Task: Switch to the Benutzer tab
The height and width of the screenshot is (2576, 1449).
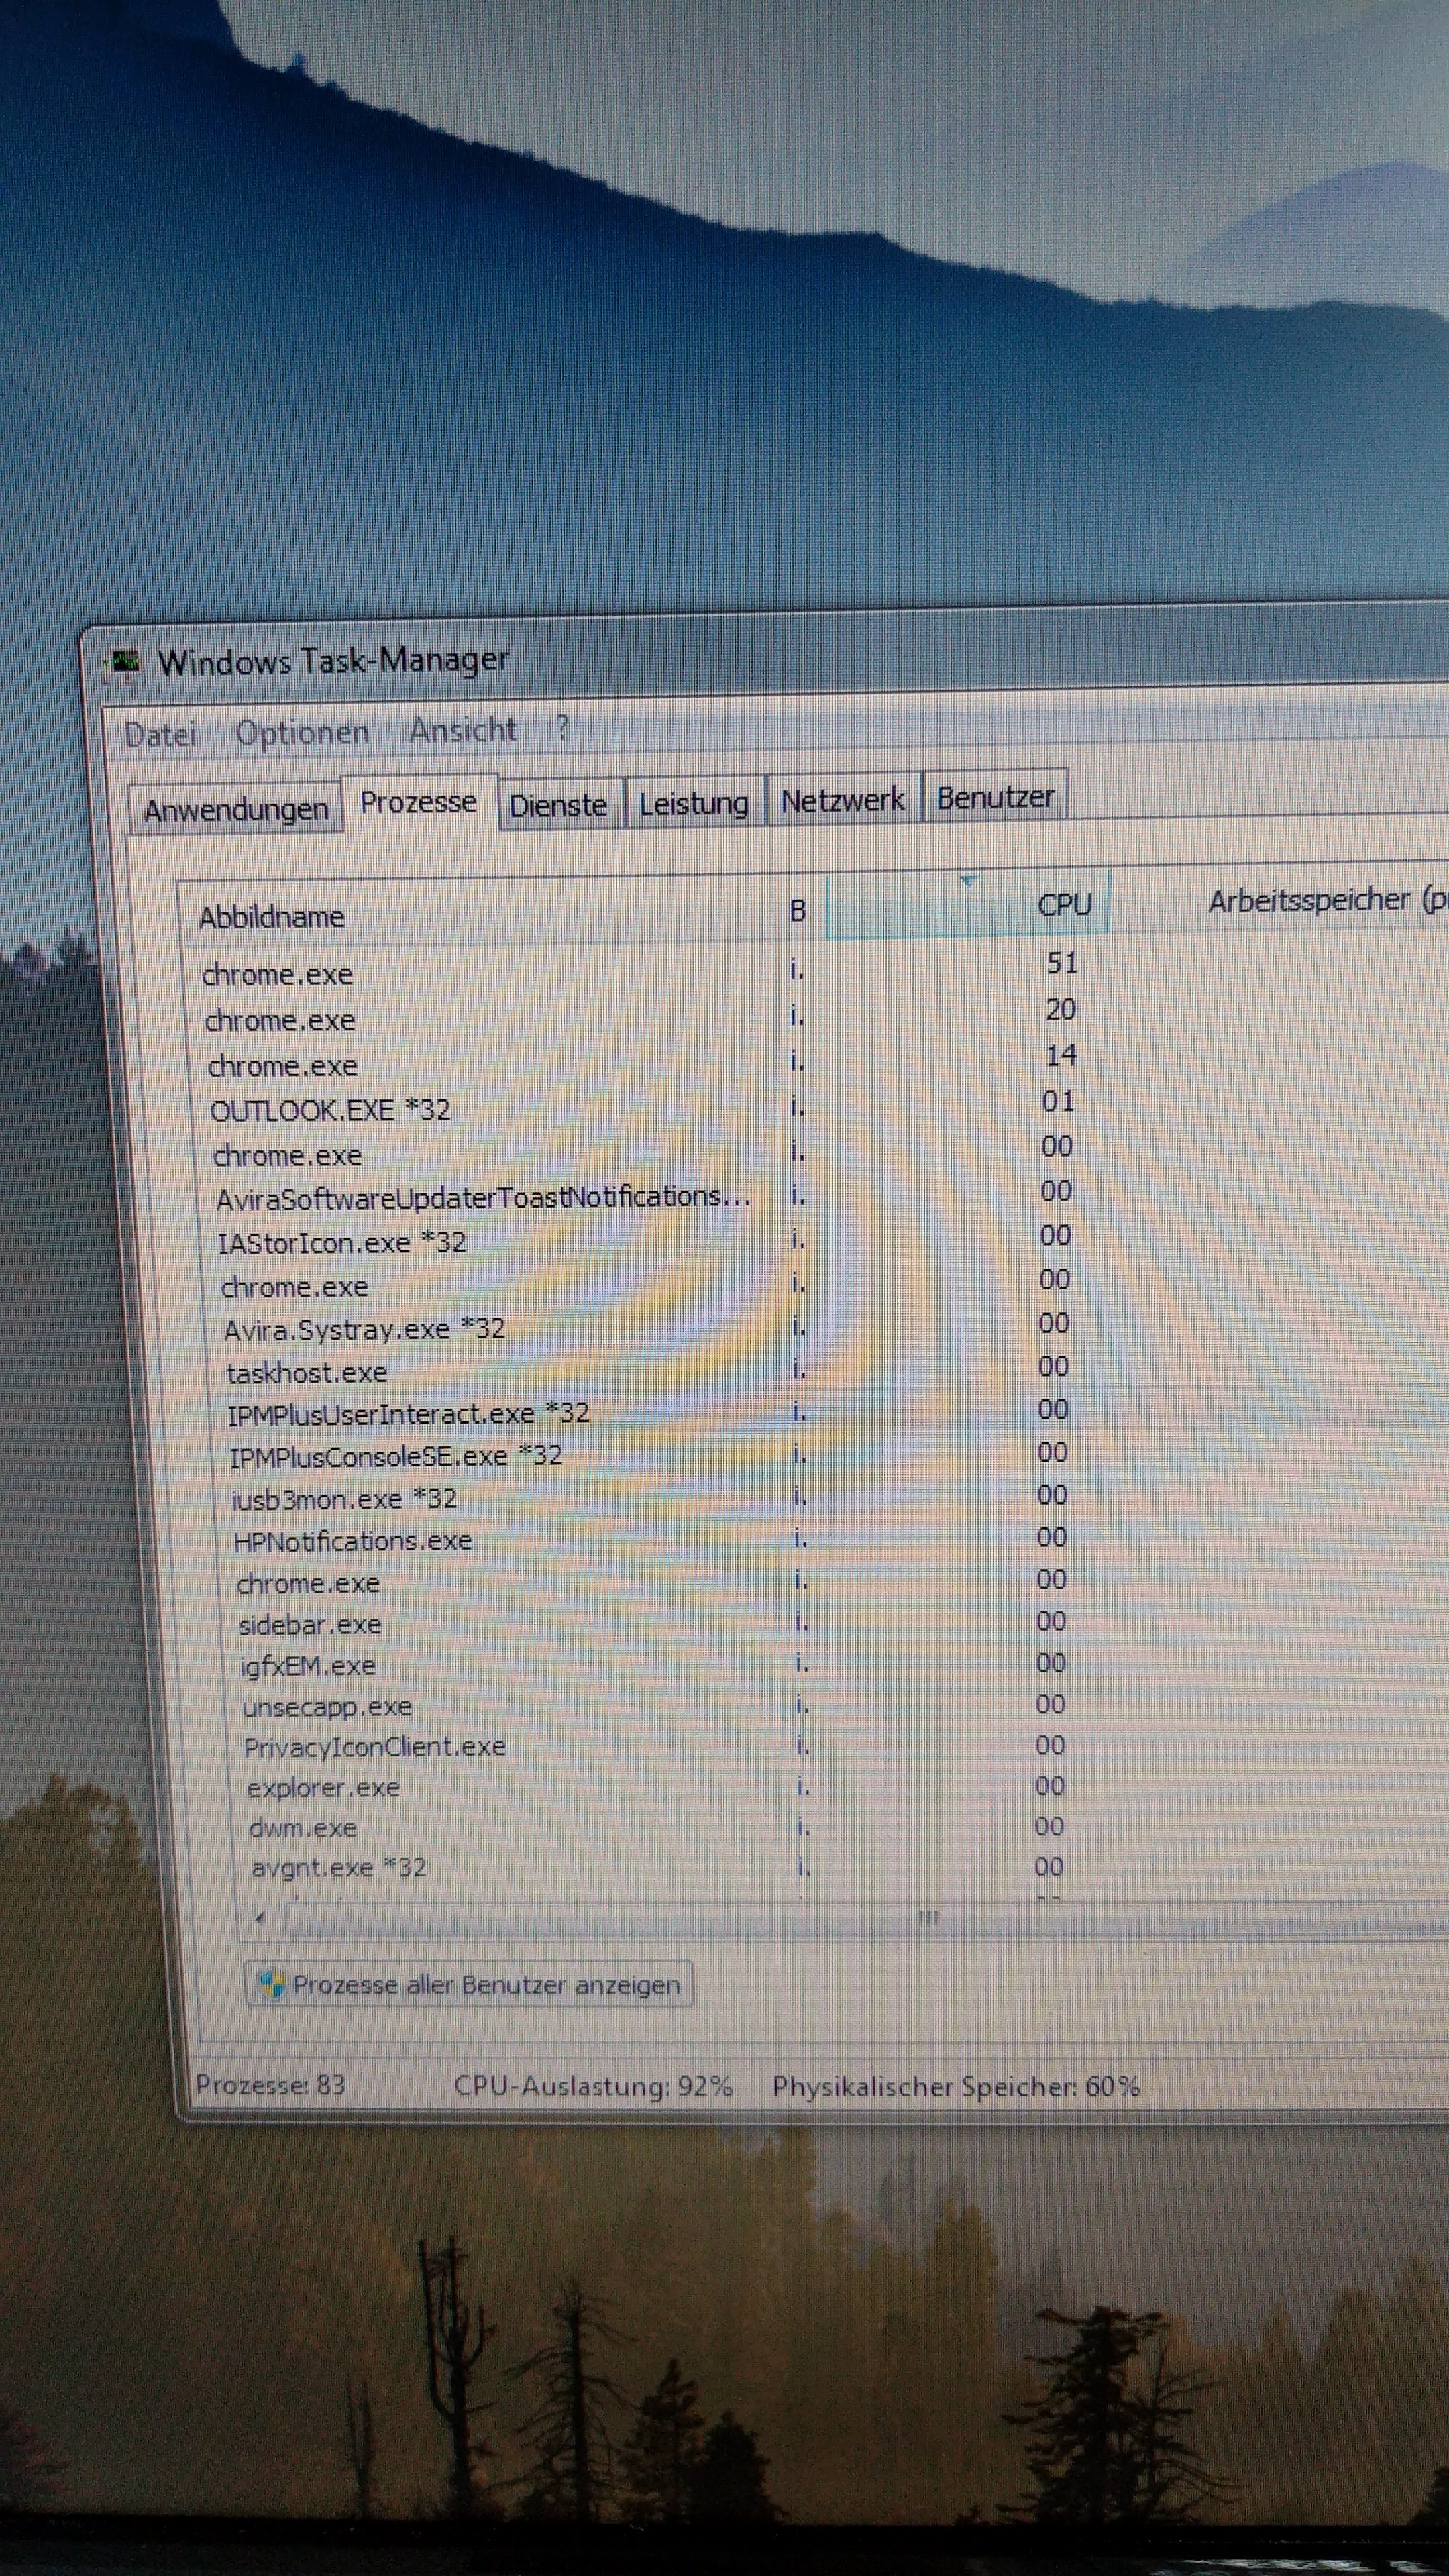Action: (995, 798)
